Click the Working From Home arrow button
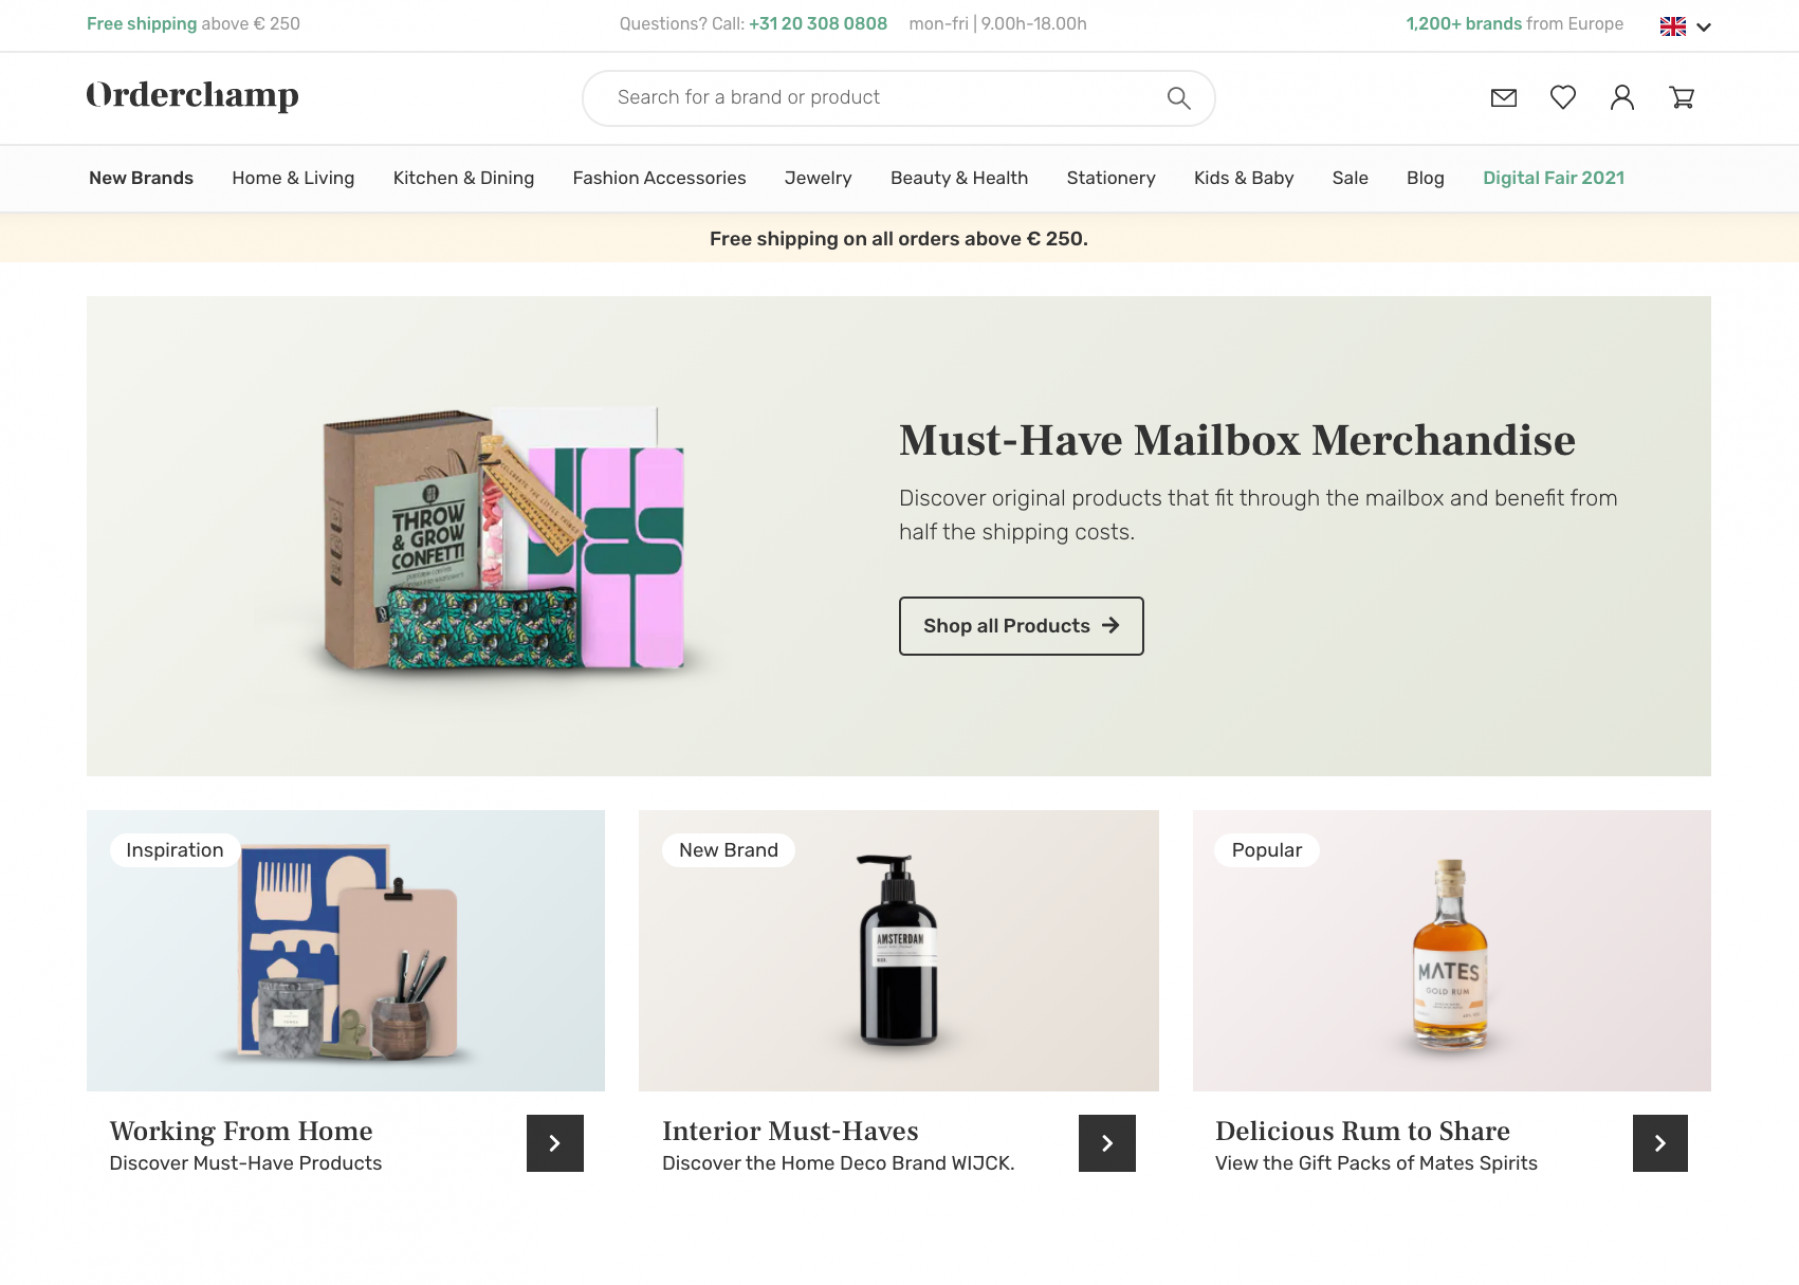 coord(555,1143)
